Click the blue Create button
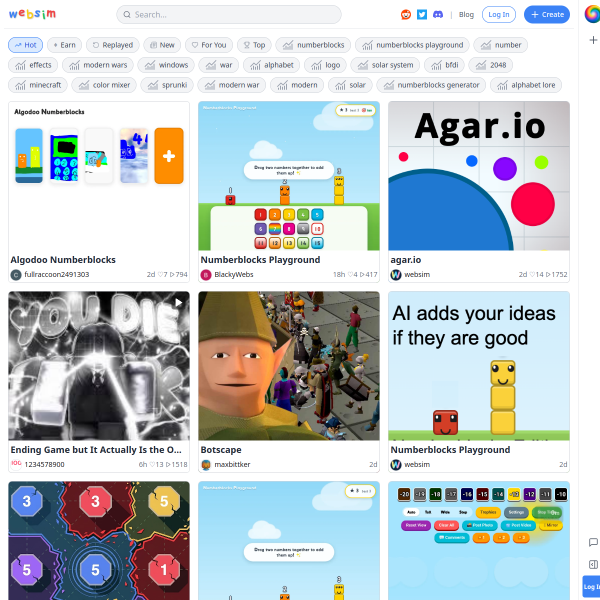This screenshot has width=600, height=600. pos(547,15)
